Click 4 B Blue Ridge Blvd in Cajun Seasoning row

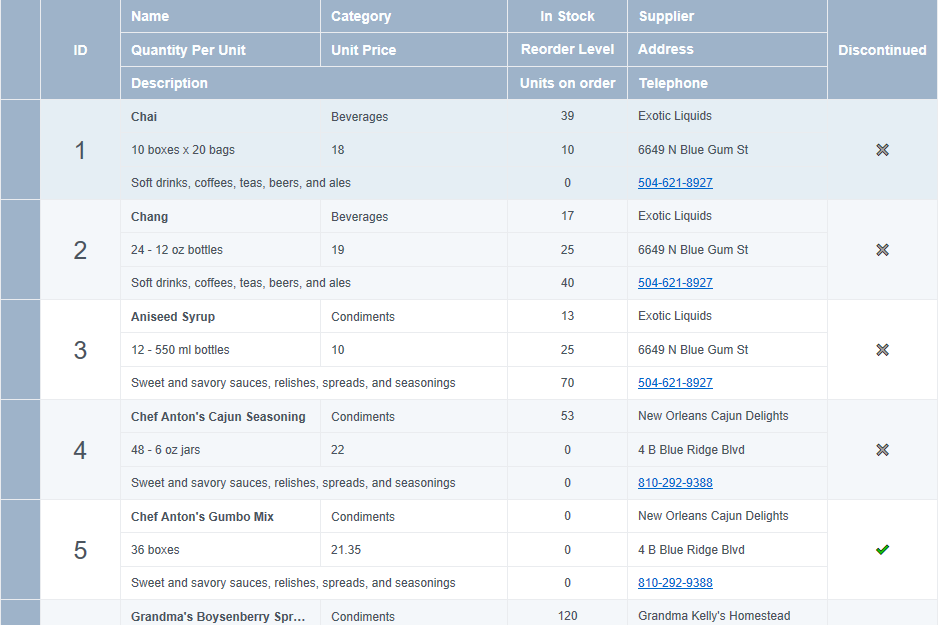[x=691, y=449]
